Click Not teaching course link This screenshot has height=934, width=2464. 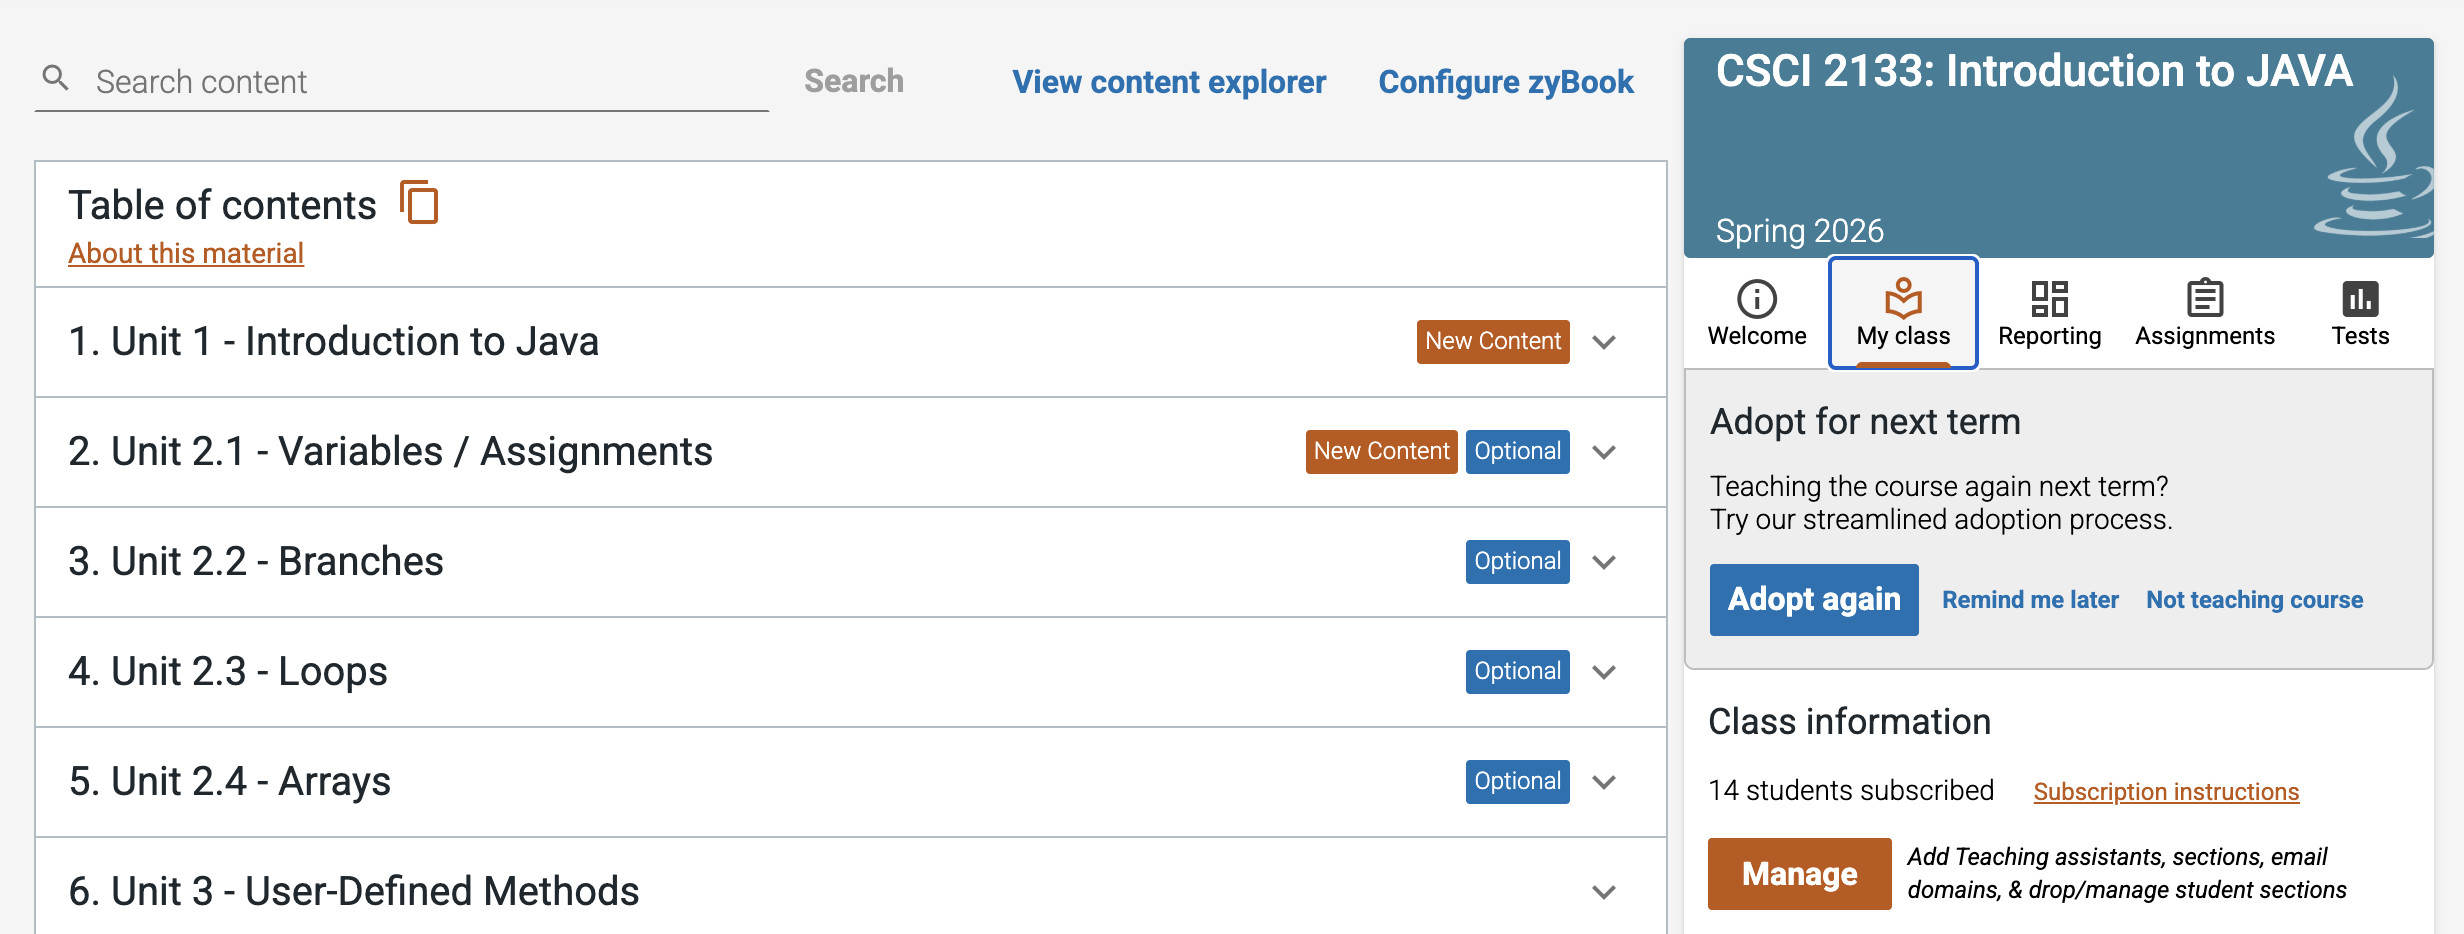click(x=2255, y=600)
